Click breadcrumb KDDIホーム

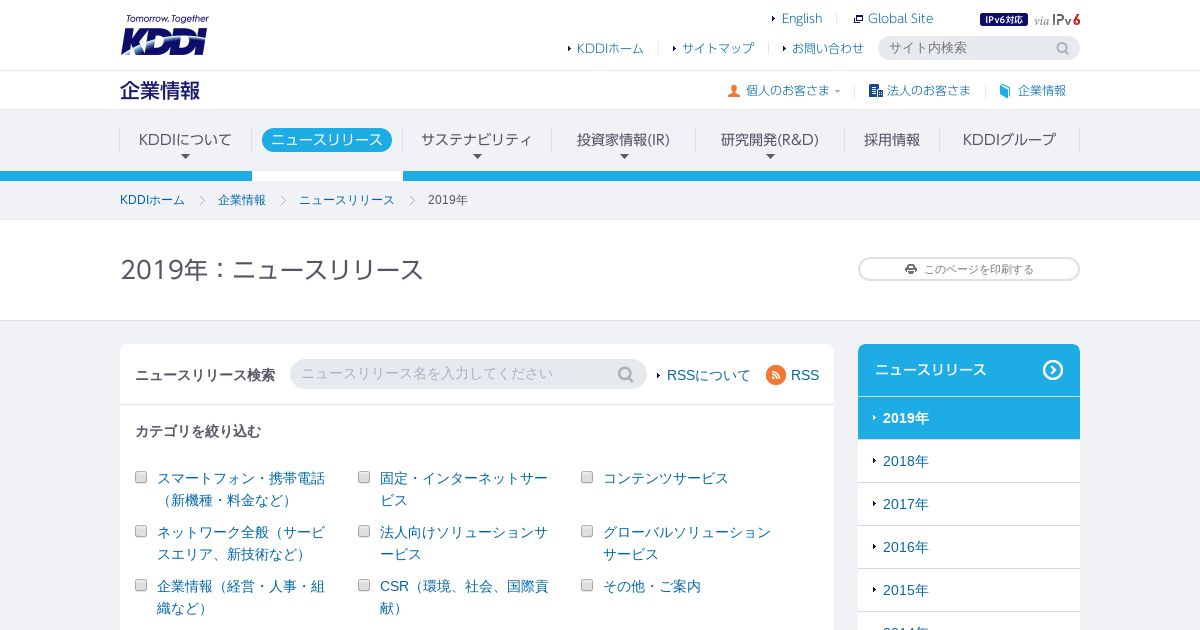[x=152, y=200]
